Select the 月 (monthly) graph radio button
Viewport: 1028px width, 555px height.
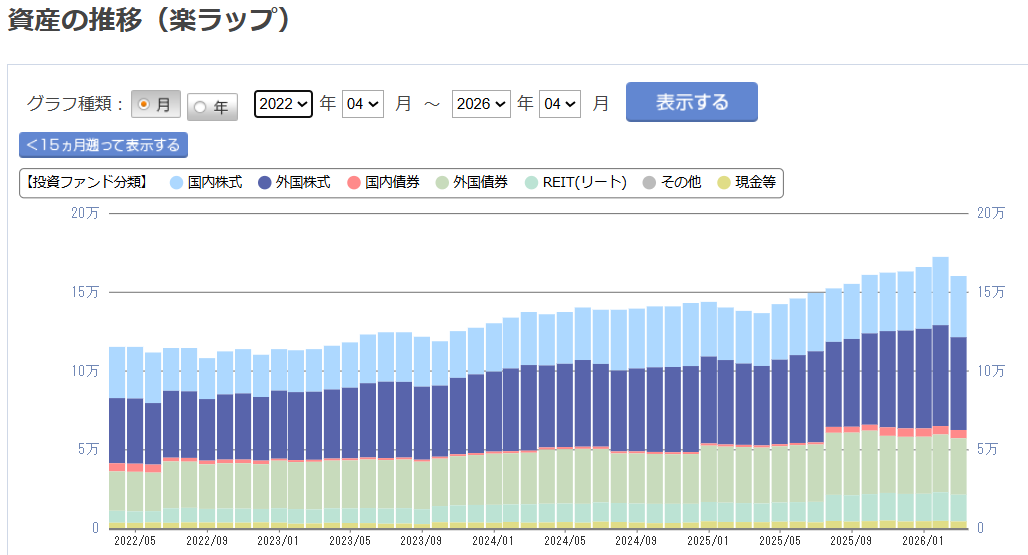point(155,105)
